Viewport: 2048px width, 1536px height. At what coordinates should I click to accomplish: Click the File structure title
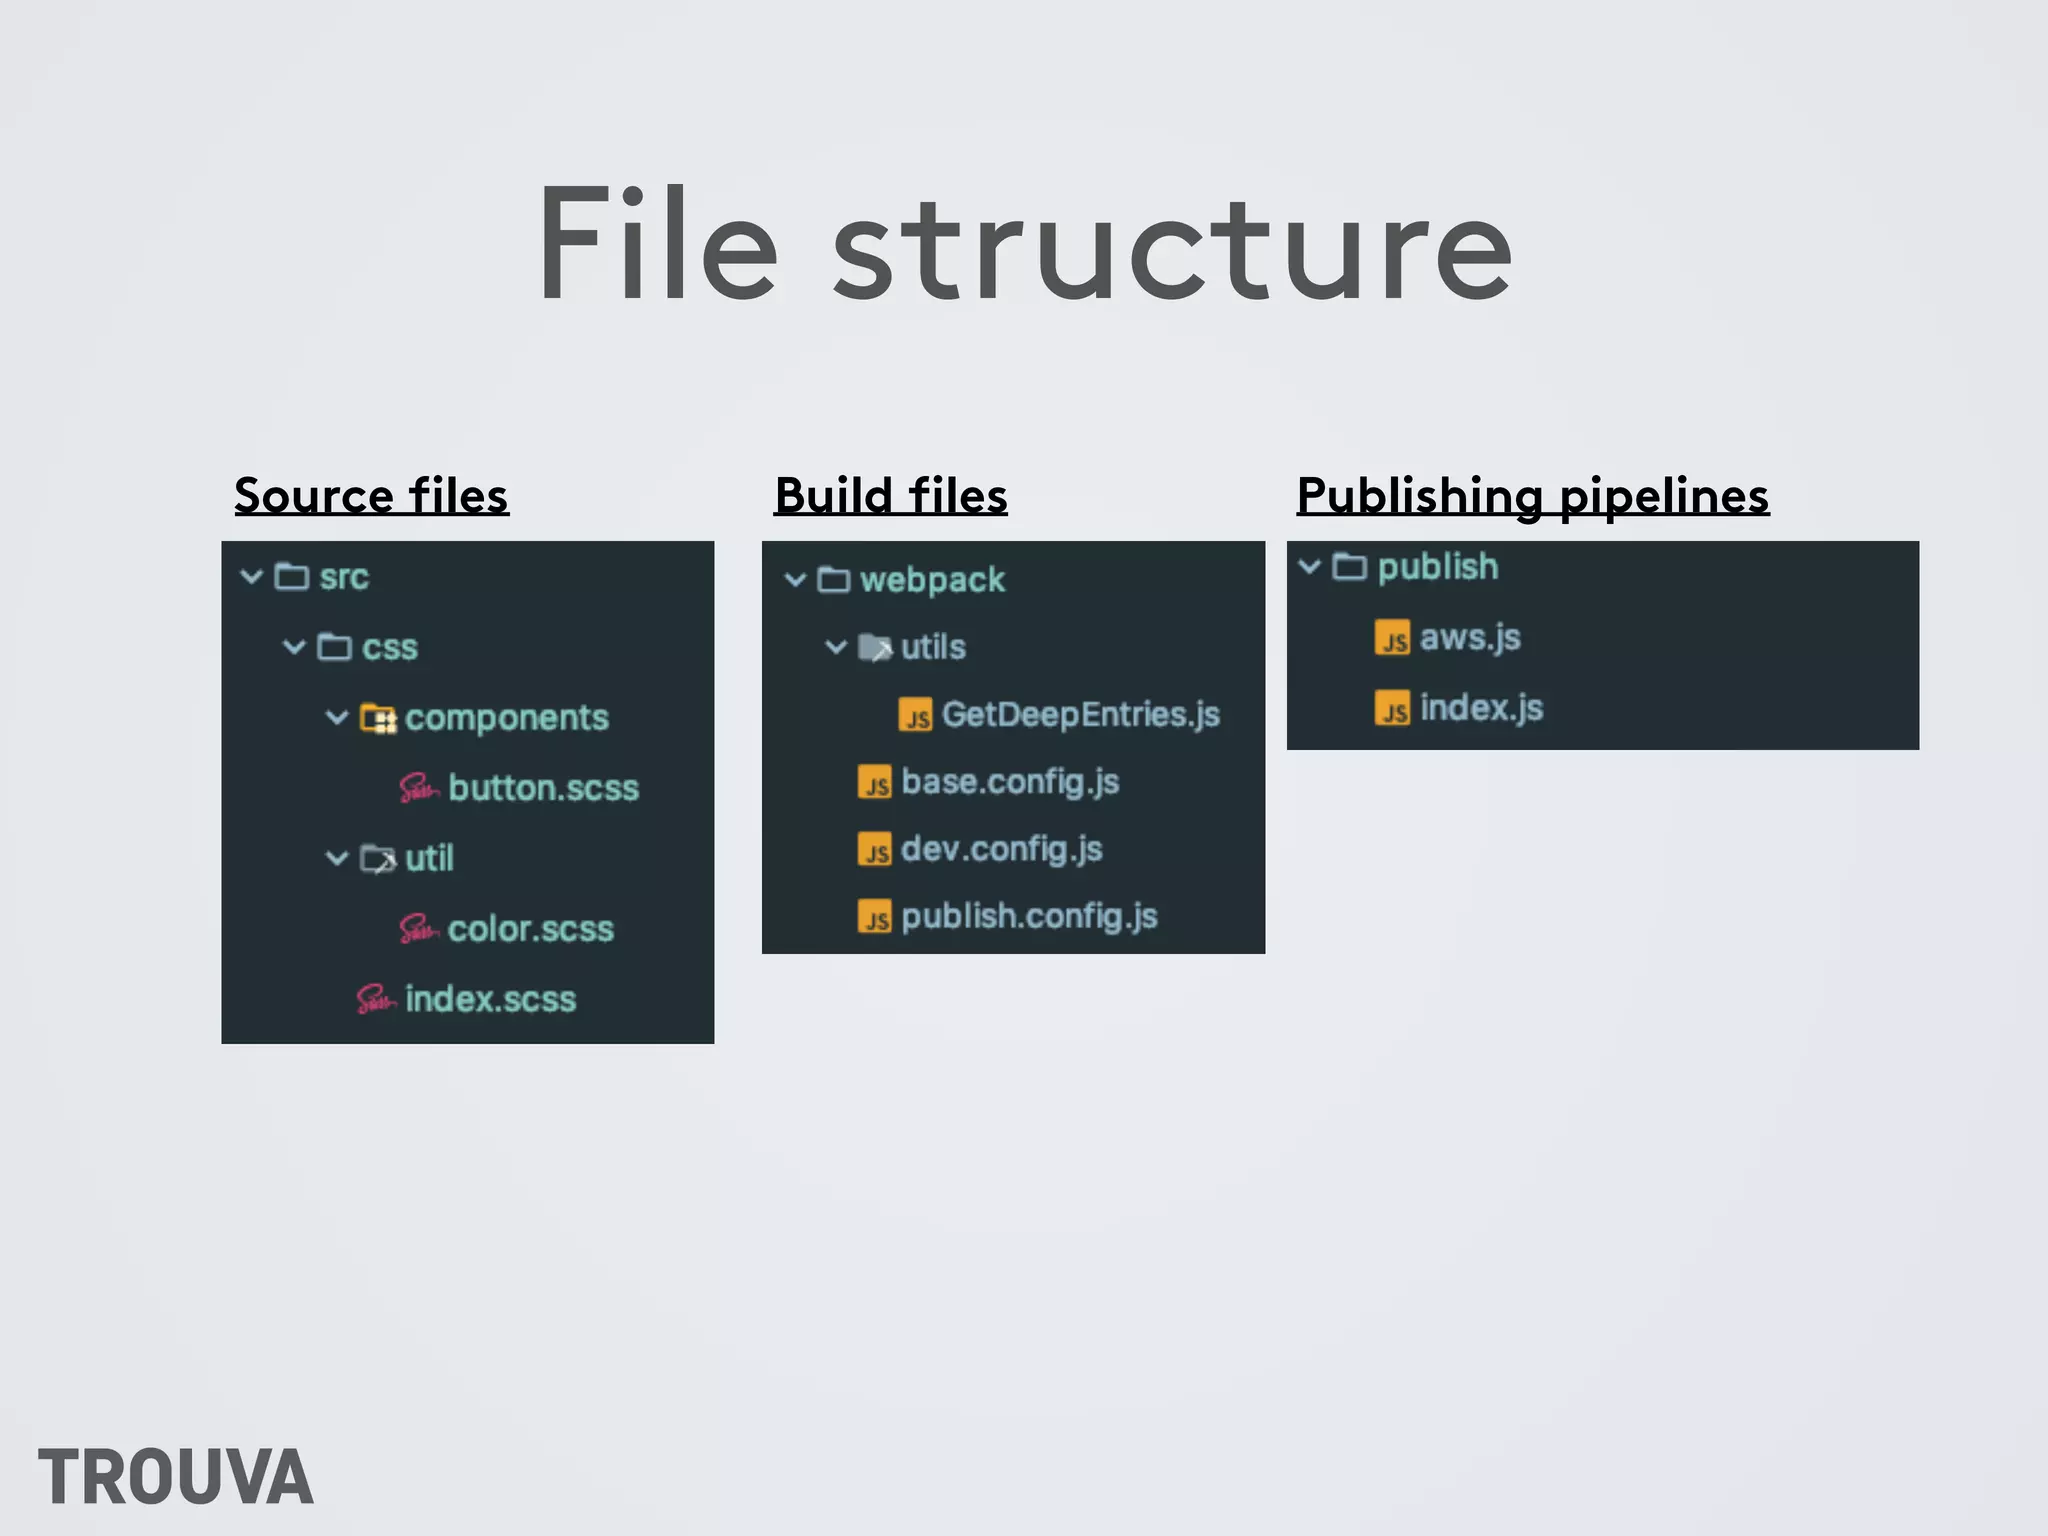click(x=1025, y=243)
